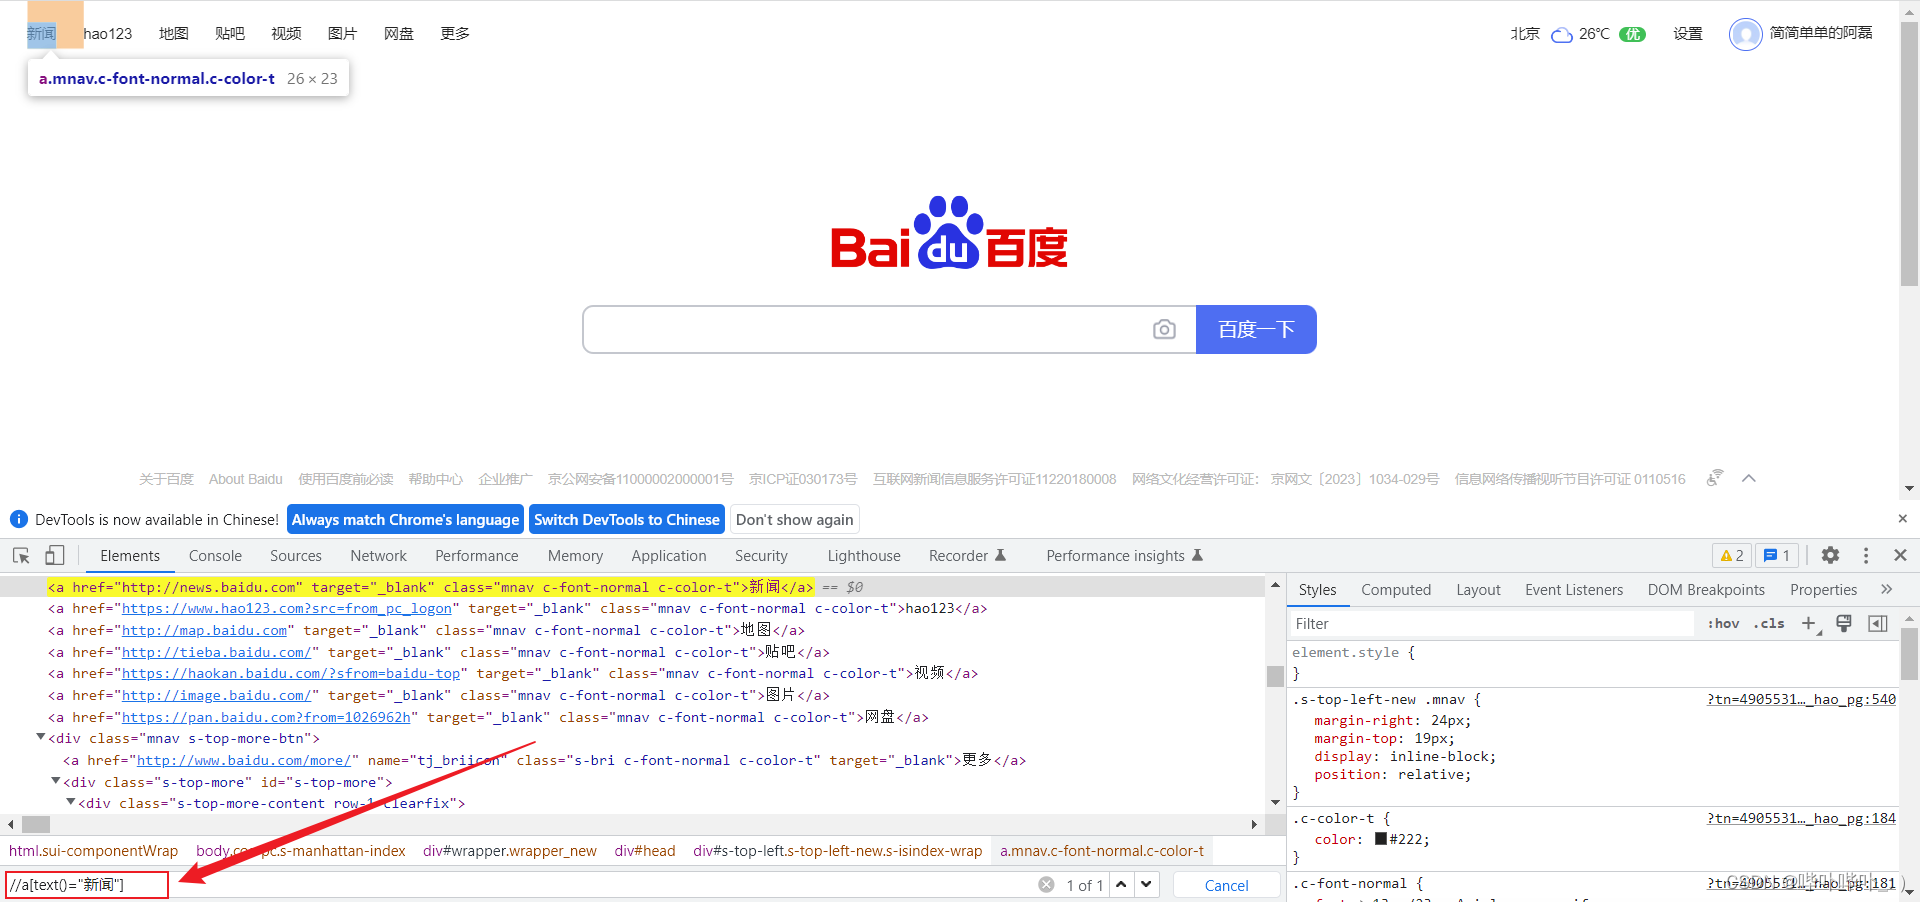Viewport: 1920px width, 902px height.
Task: Click new style rule plus icon
Action: [1810, 624]
